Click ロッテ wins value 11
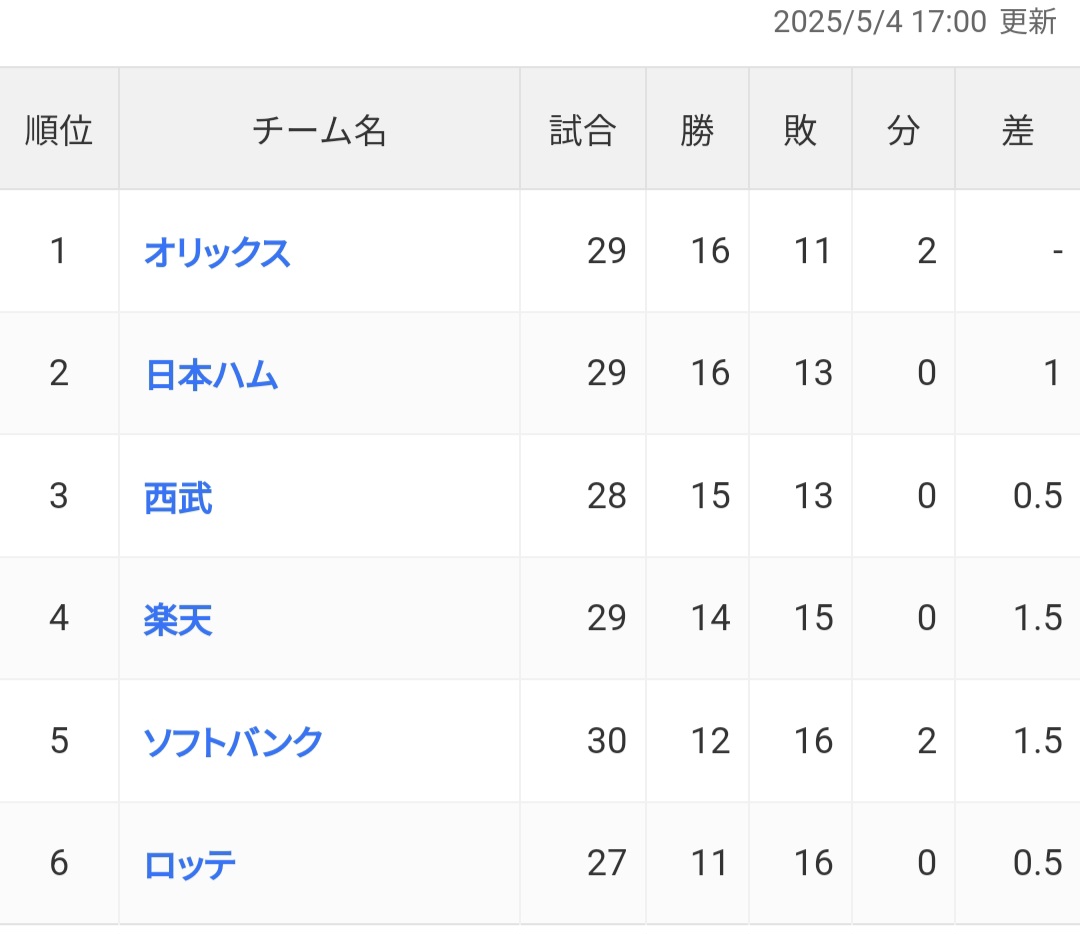 click(710, 864)
